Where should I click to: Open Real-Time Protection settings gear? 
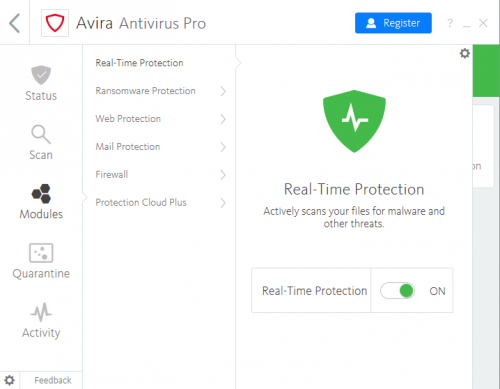click(x=465, y=53)
